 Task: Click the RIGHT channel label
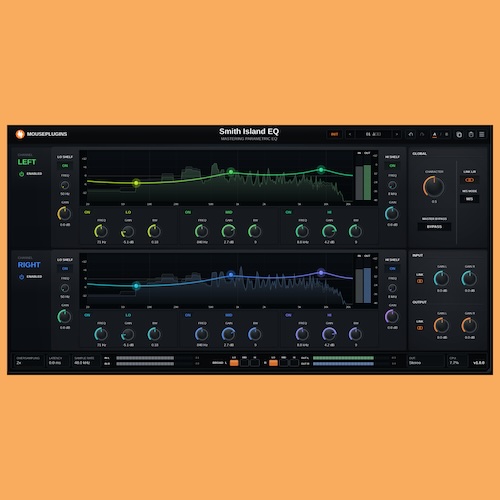[x=29, y=265]
